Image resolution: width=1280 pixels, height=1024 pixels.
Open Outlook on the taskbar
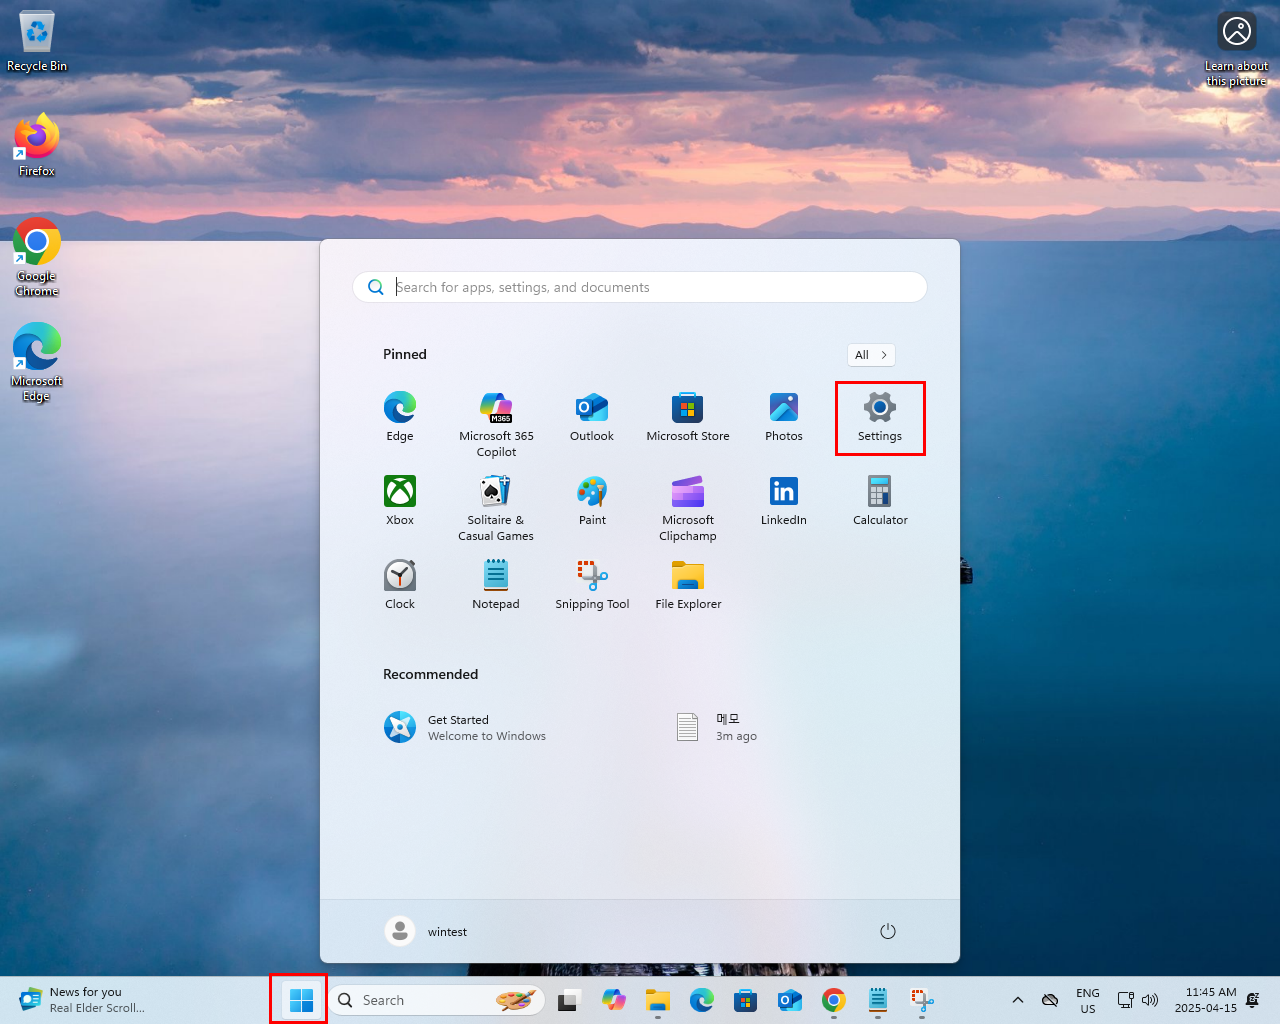(x=790, y=1000)
